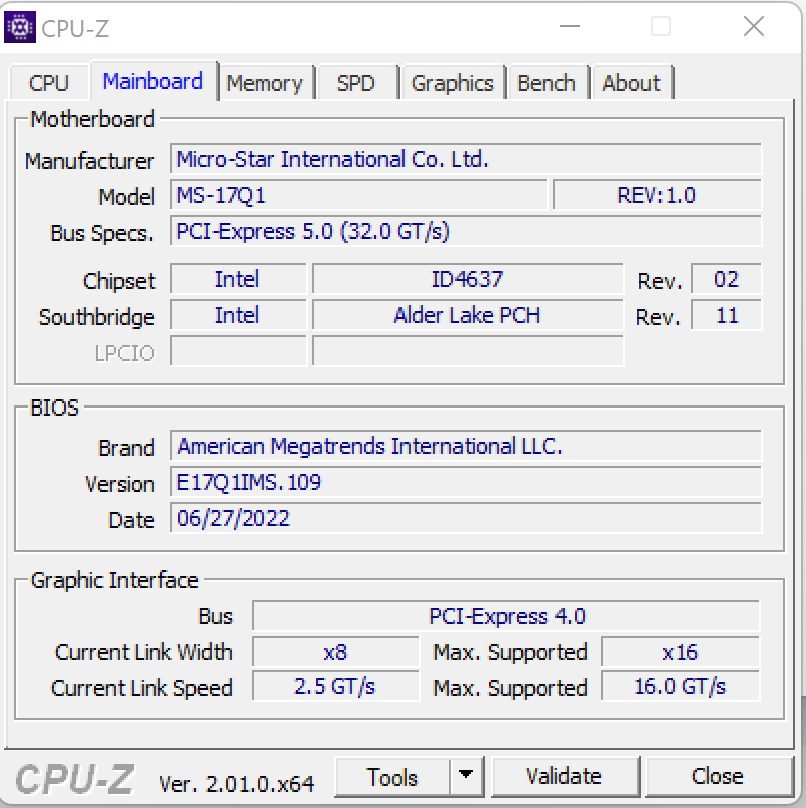The height and width of the screenshot is (808, 806).
Task: Click the Tools button
Action: [392, 777]
